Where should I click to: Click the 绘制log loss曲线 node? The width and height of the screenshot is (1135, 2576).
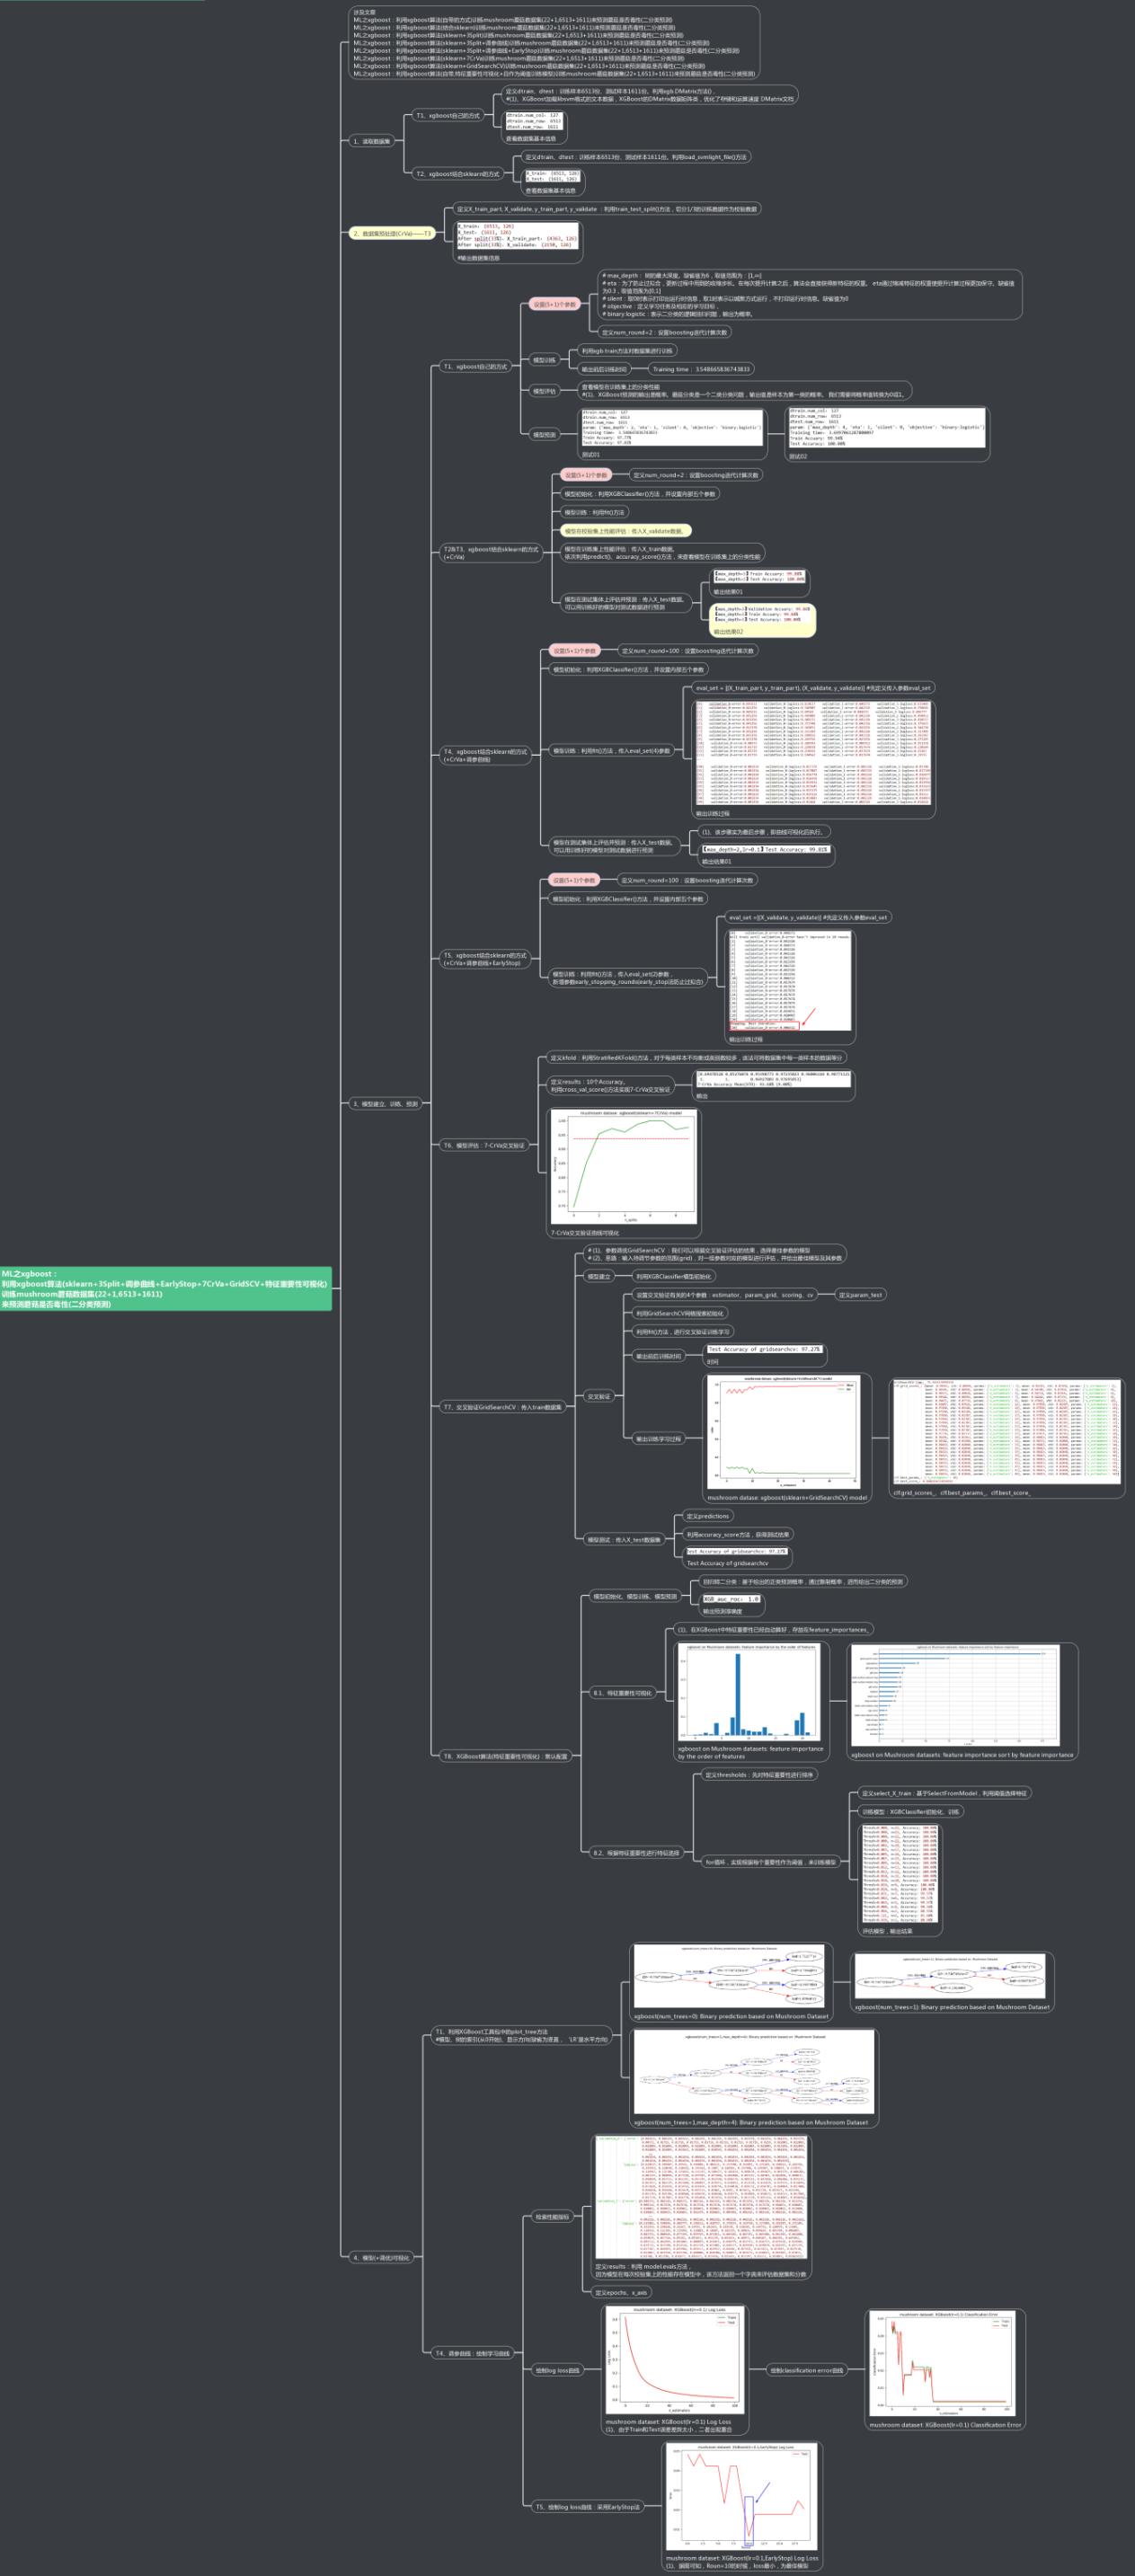click(x=557, y=2369)
